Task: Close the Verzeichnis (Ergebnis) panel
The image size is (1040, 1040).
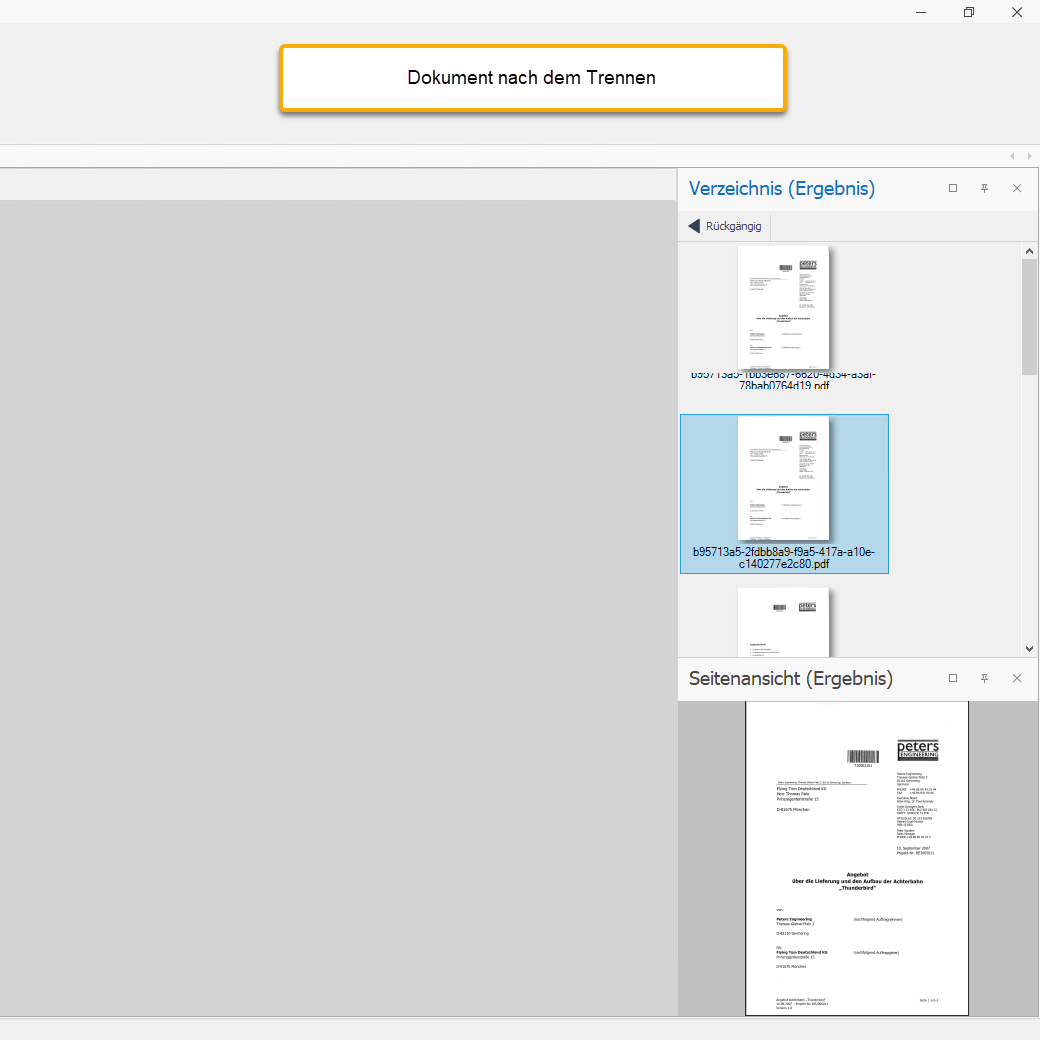Action: (1017, 188)
